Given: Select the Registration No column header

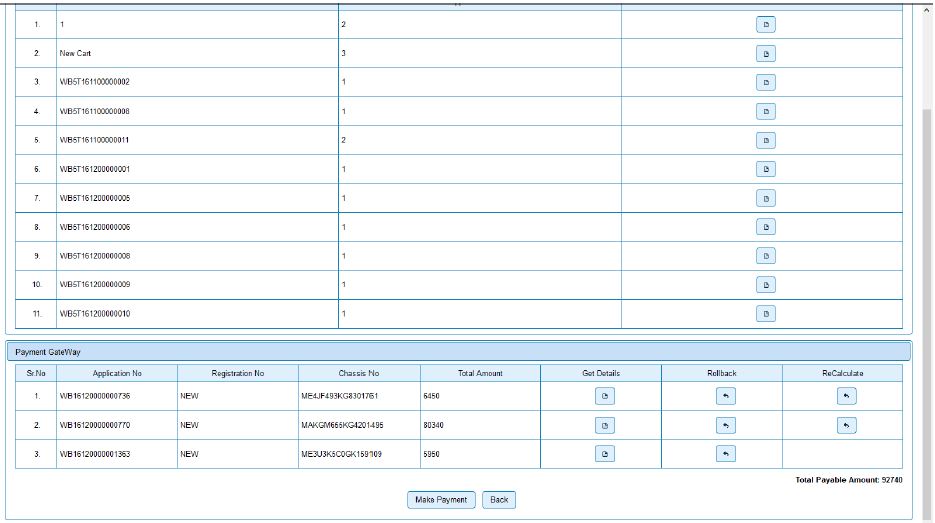Looking at the screenshot, I should [237, 373].
